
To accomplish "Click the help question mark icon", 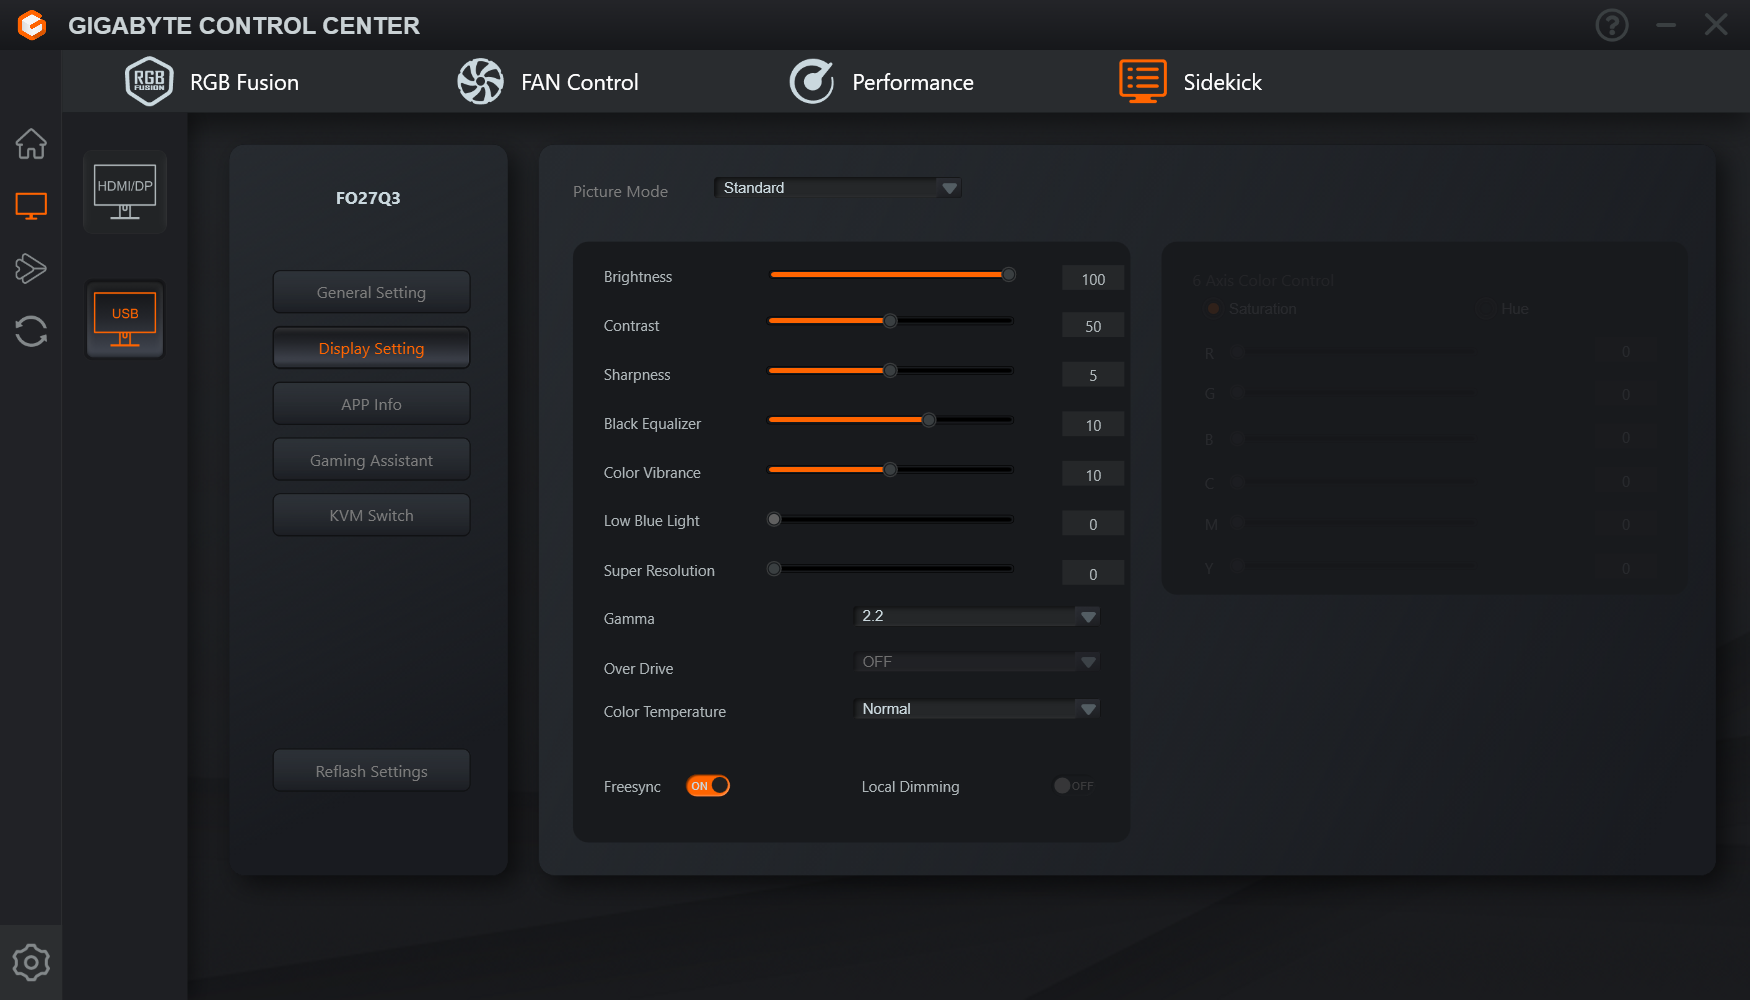I will pos(1612,25).
